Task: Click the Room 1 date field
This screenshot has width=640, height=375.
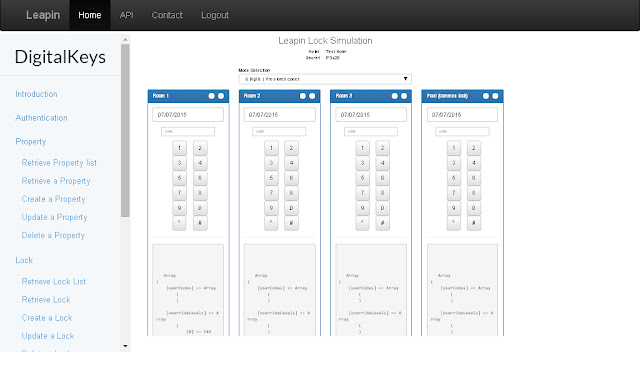Action: tap(188, 115)
